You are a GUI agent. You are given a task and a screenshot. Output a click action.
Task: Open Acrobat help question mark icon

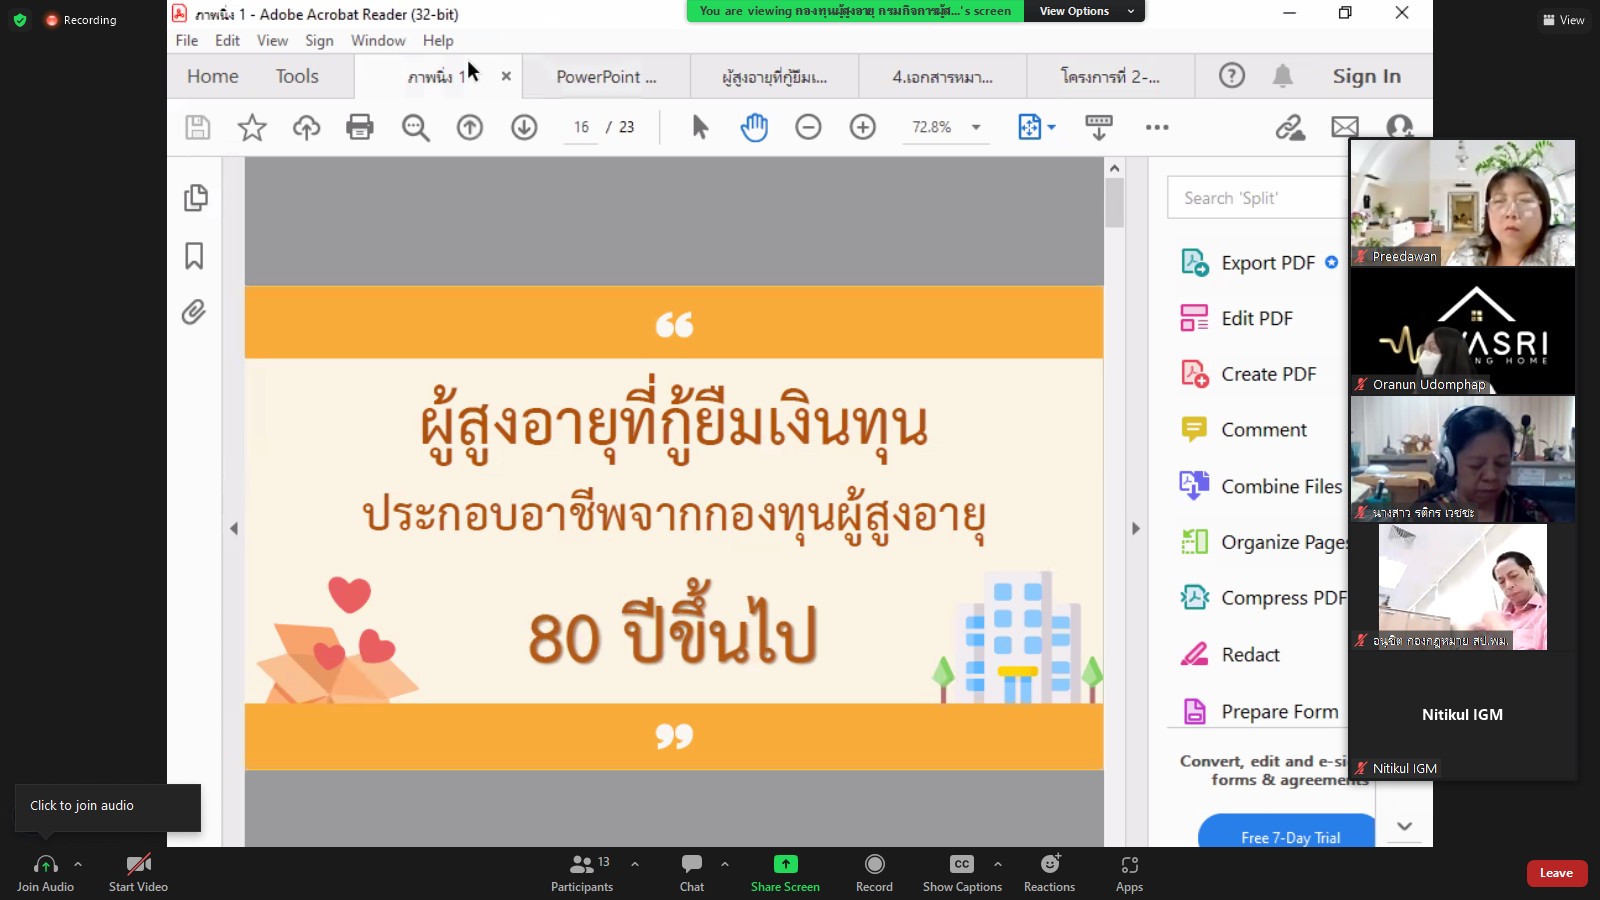tap(1232, 76)
